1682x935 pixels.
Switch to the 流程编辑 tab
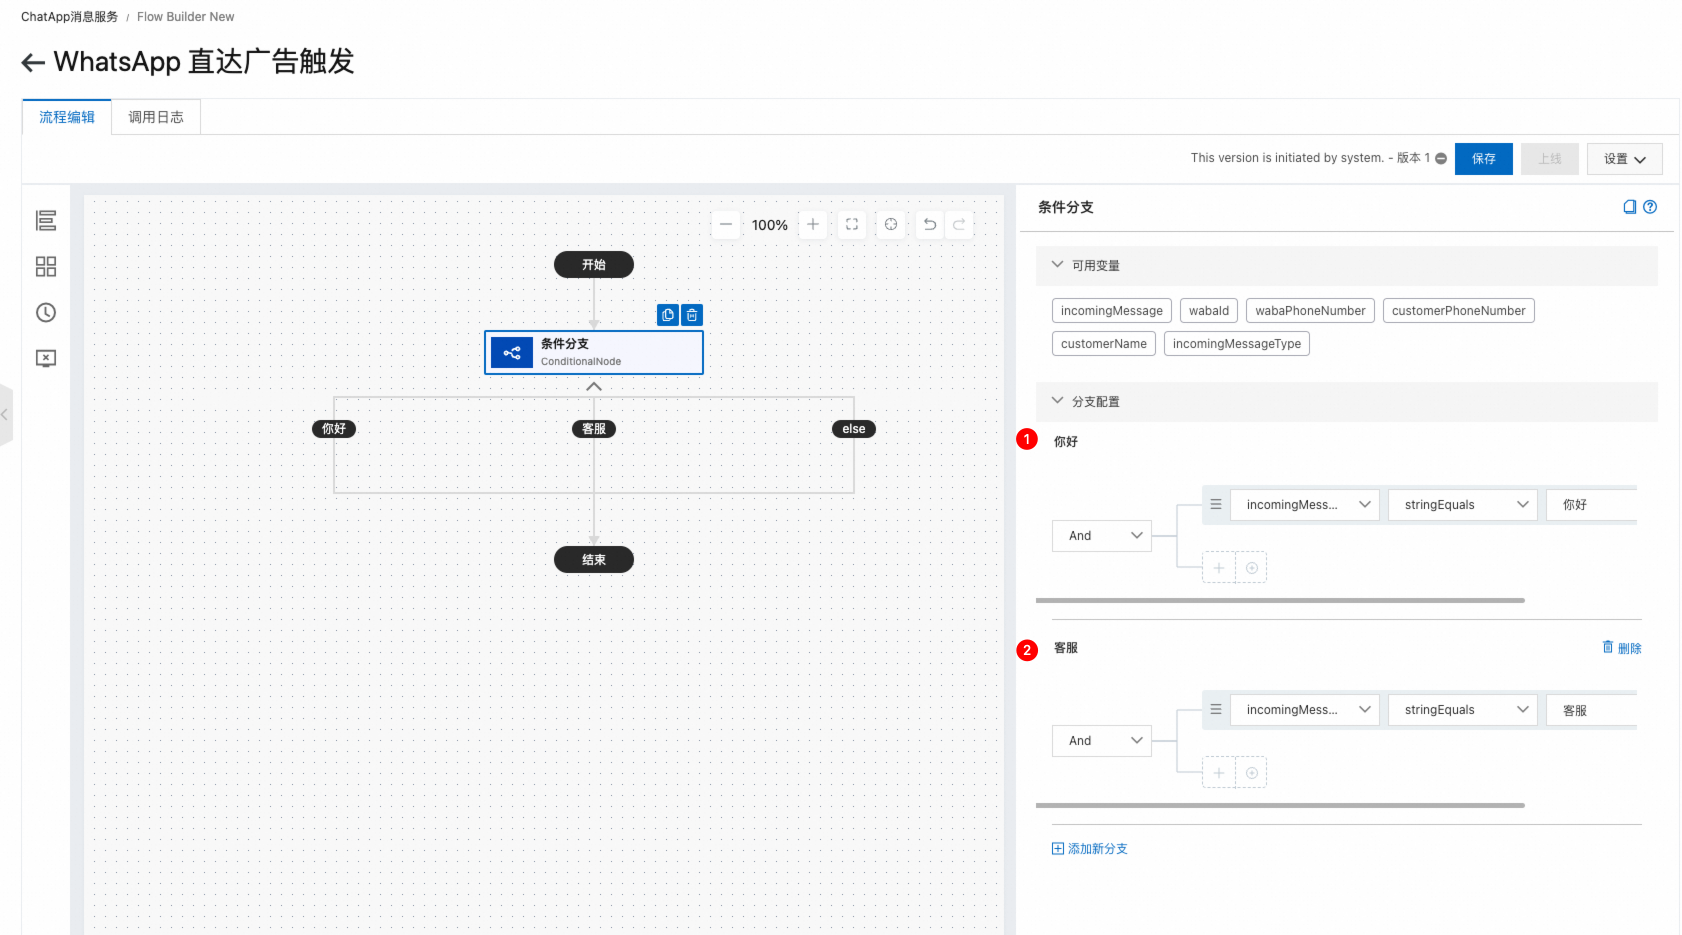click(67, 117)
